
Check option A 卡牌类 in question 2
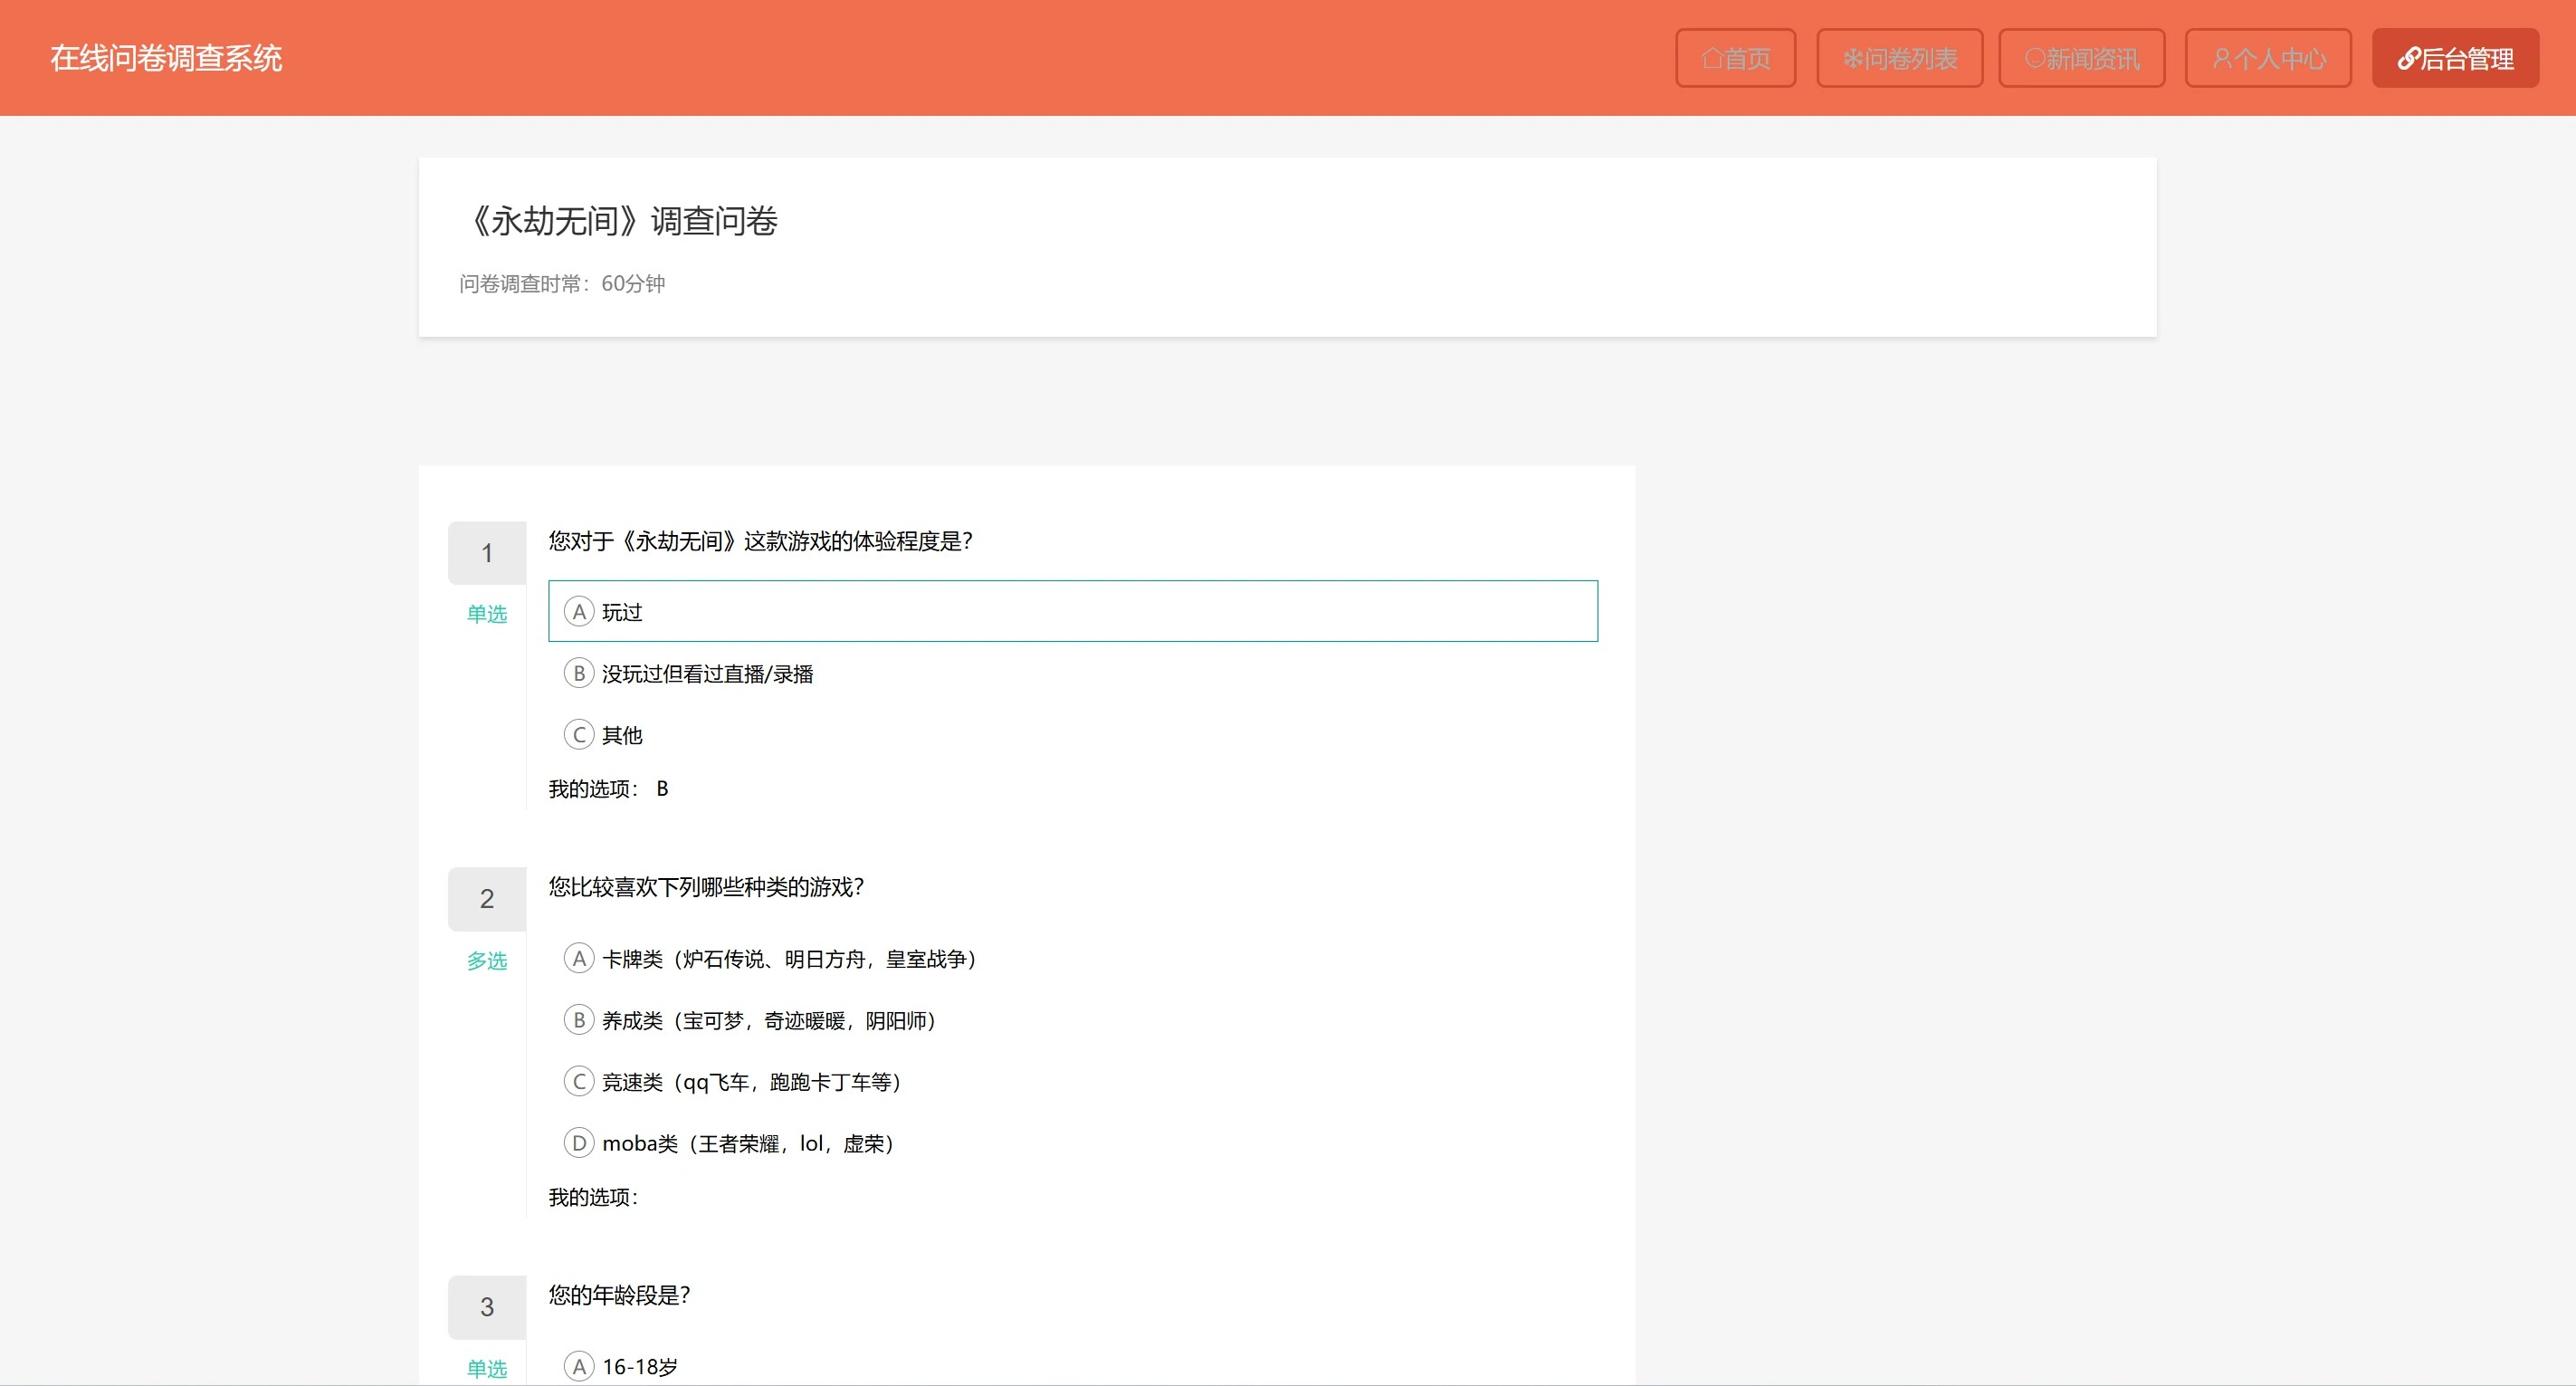coord(789,960)
